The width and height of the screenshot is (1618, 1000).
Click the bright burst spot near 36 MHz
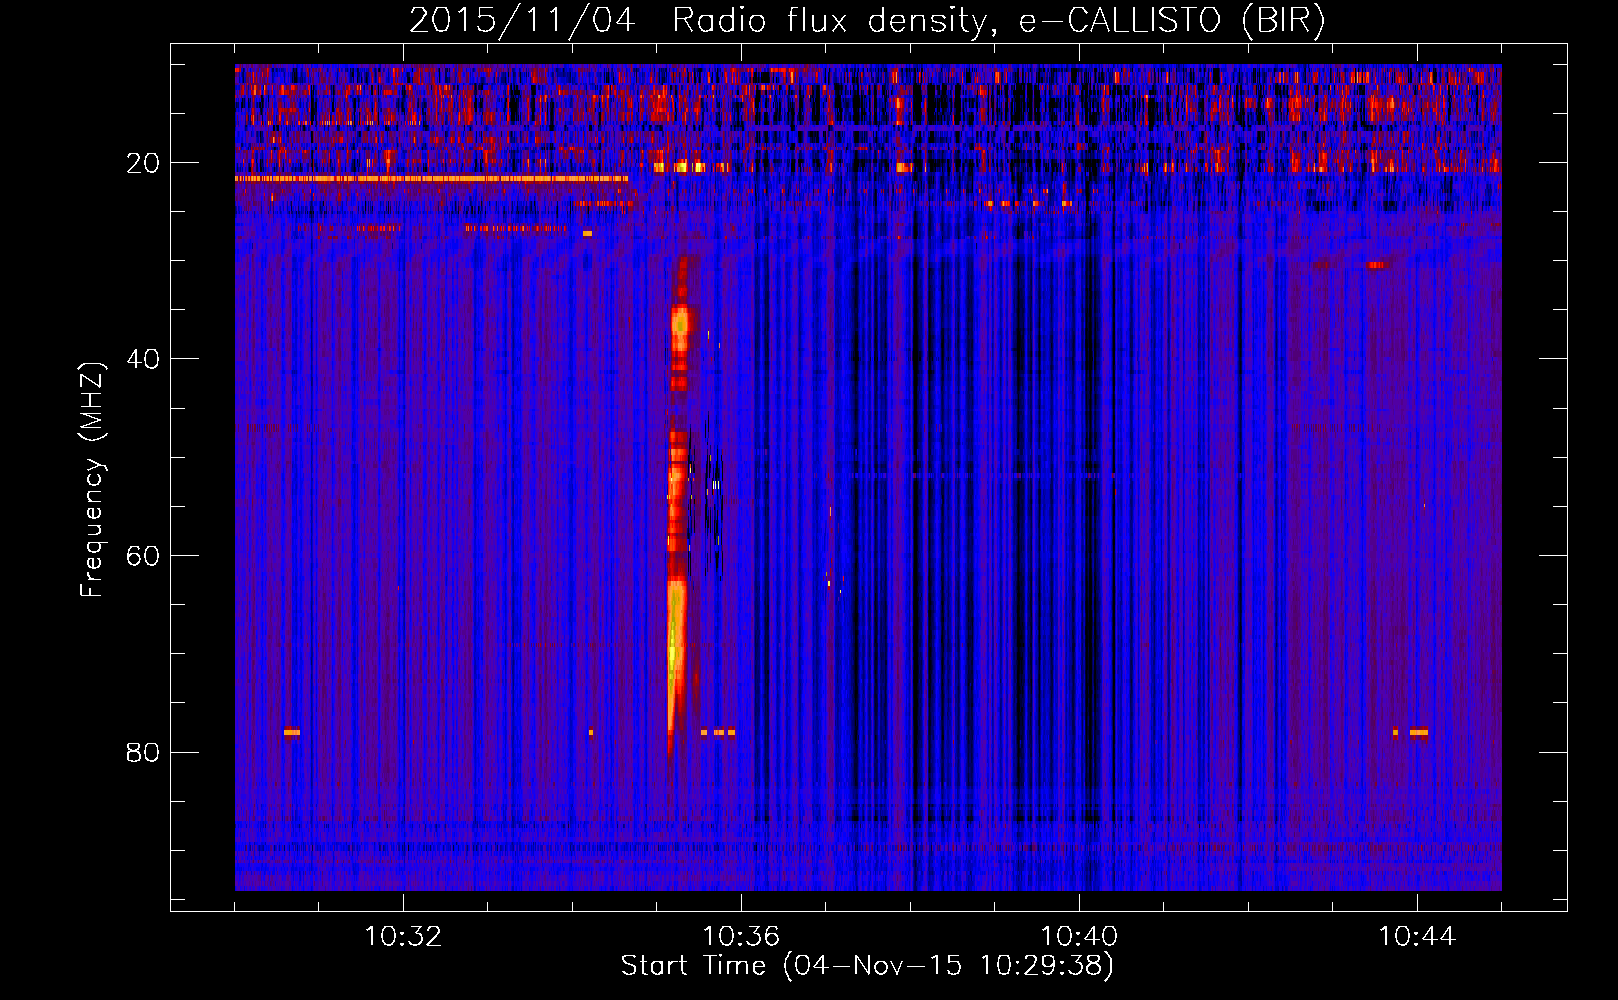[x=681, y=323]
